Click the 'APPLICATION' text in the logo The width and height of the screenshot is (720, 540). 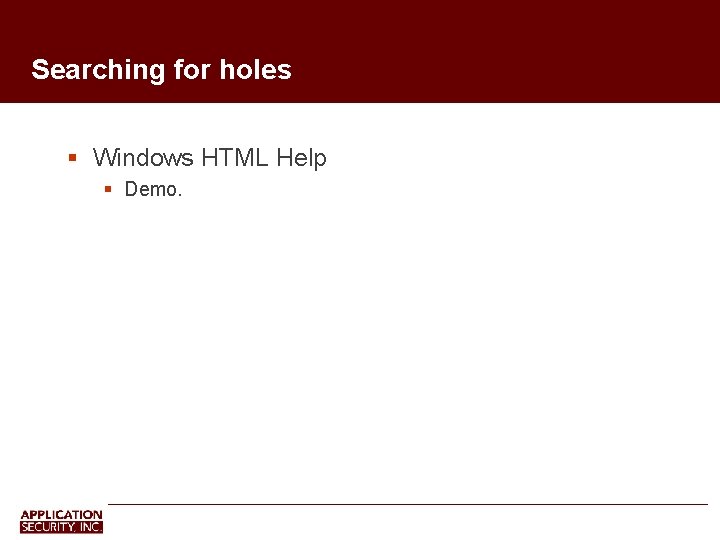click(62, 515)
